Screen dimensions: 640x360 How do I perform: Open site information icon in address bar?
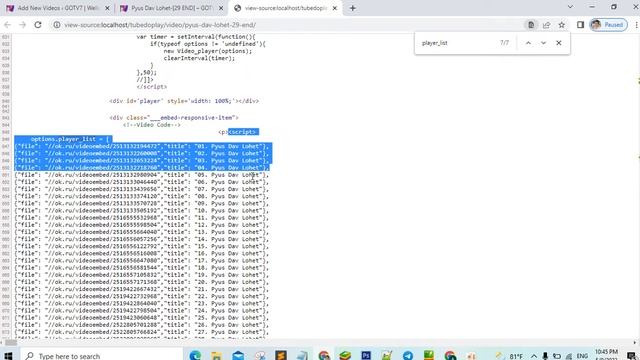[x=57, y=25]
